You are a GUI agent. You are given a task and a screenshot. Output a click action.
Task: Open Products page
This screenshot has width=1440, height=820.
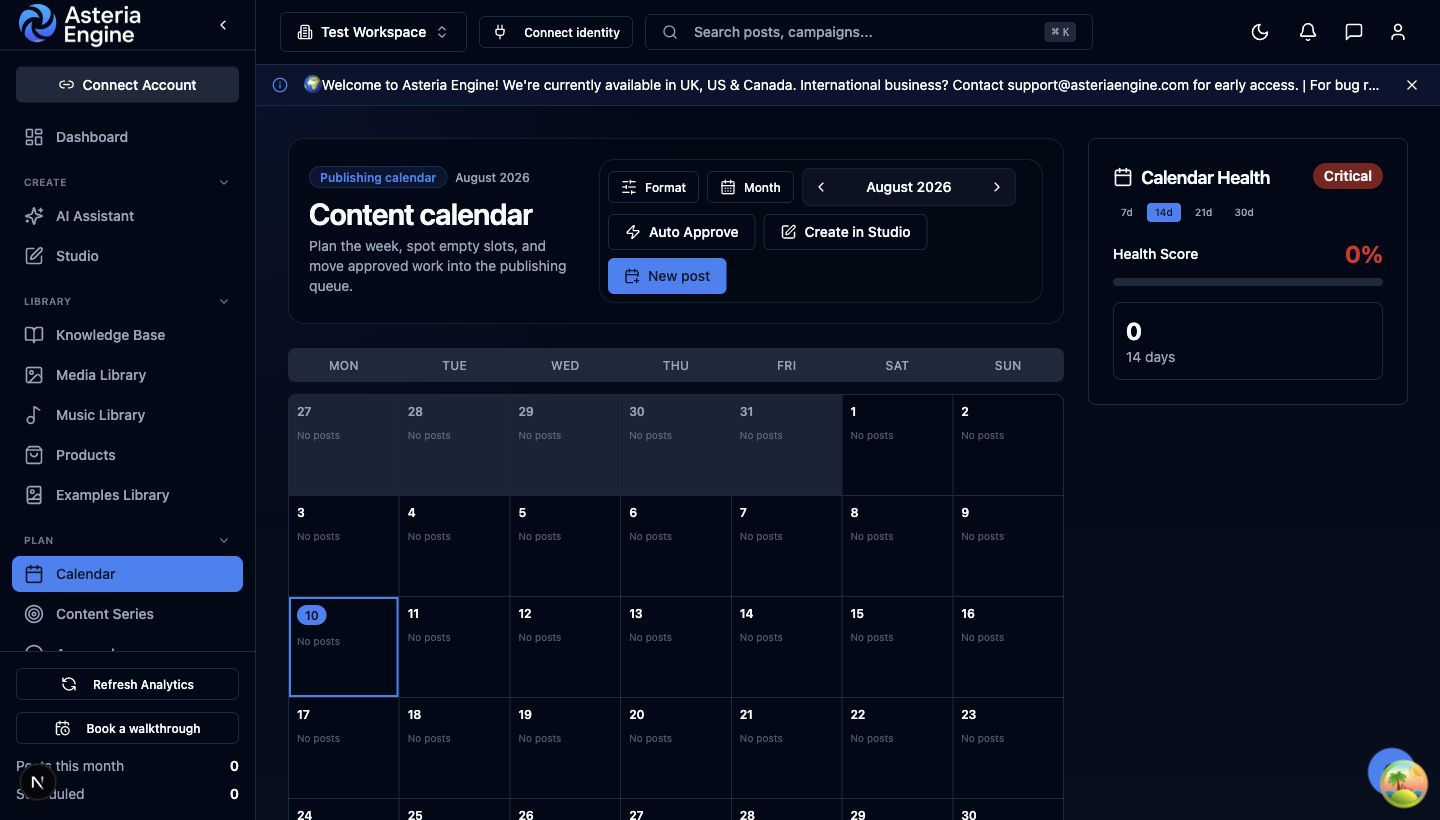[127, 455]
